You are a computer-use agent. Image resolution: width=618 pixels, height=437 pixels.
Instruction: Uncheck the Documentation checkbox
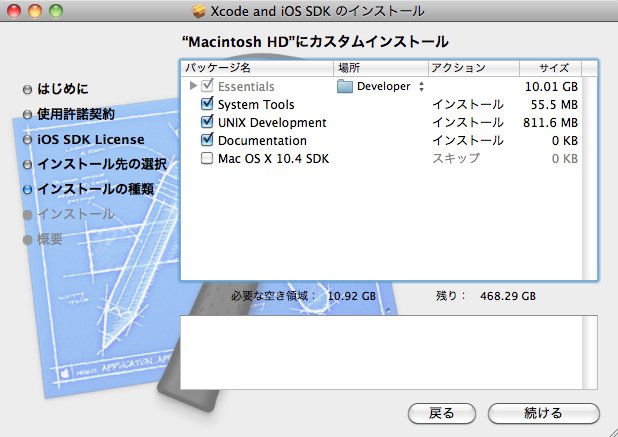click(207, 140)
